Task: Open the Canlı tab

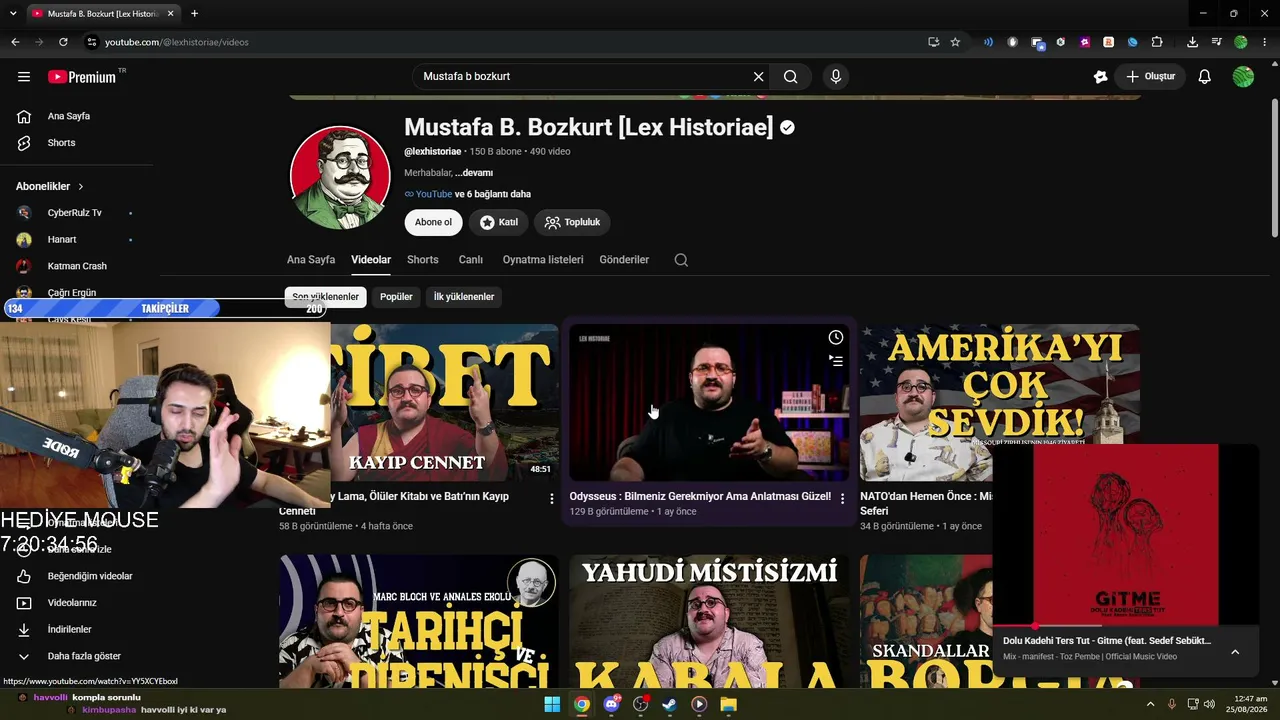Action: [471, 260]
